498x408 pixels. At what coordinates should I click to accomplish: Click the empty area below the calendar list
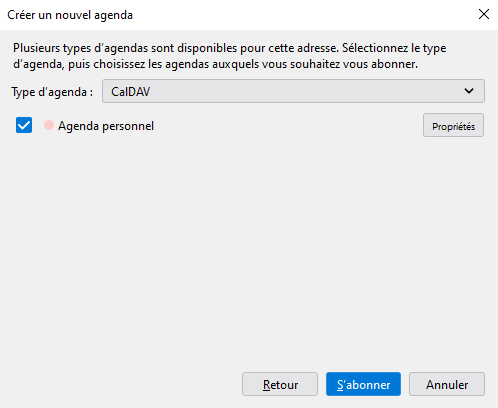tap(249, 250)
